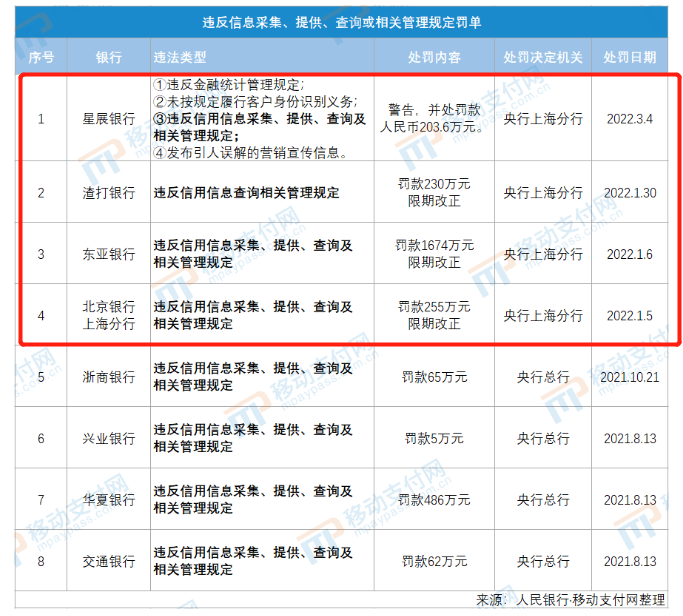Screen dimensions: 683x616
Task: Click the 处罚内容 column header
Action: pyautogui.click(x=434, y=57)
